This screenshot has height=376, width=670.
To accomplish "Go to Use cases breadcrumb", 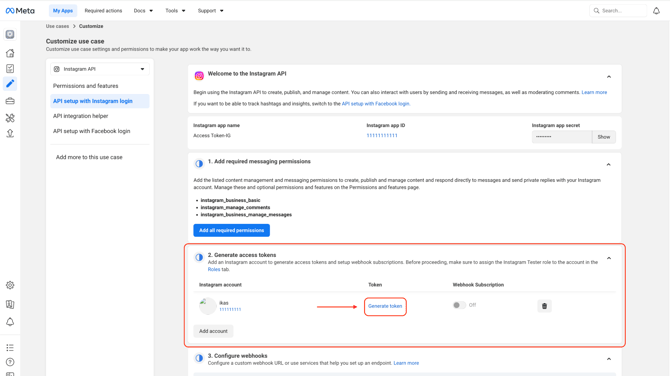I will point(57,26).
